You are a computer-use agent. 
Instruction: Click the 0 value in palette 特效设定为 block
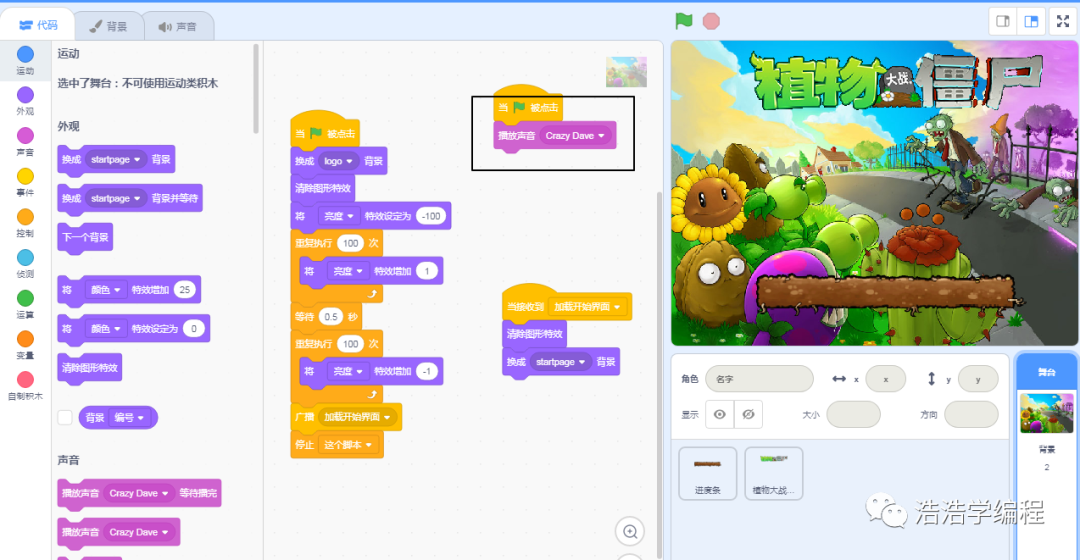pyautogui.click(x=194, y=329)
